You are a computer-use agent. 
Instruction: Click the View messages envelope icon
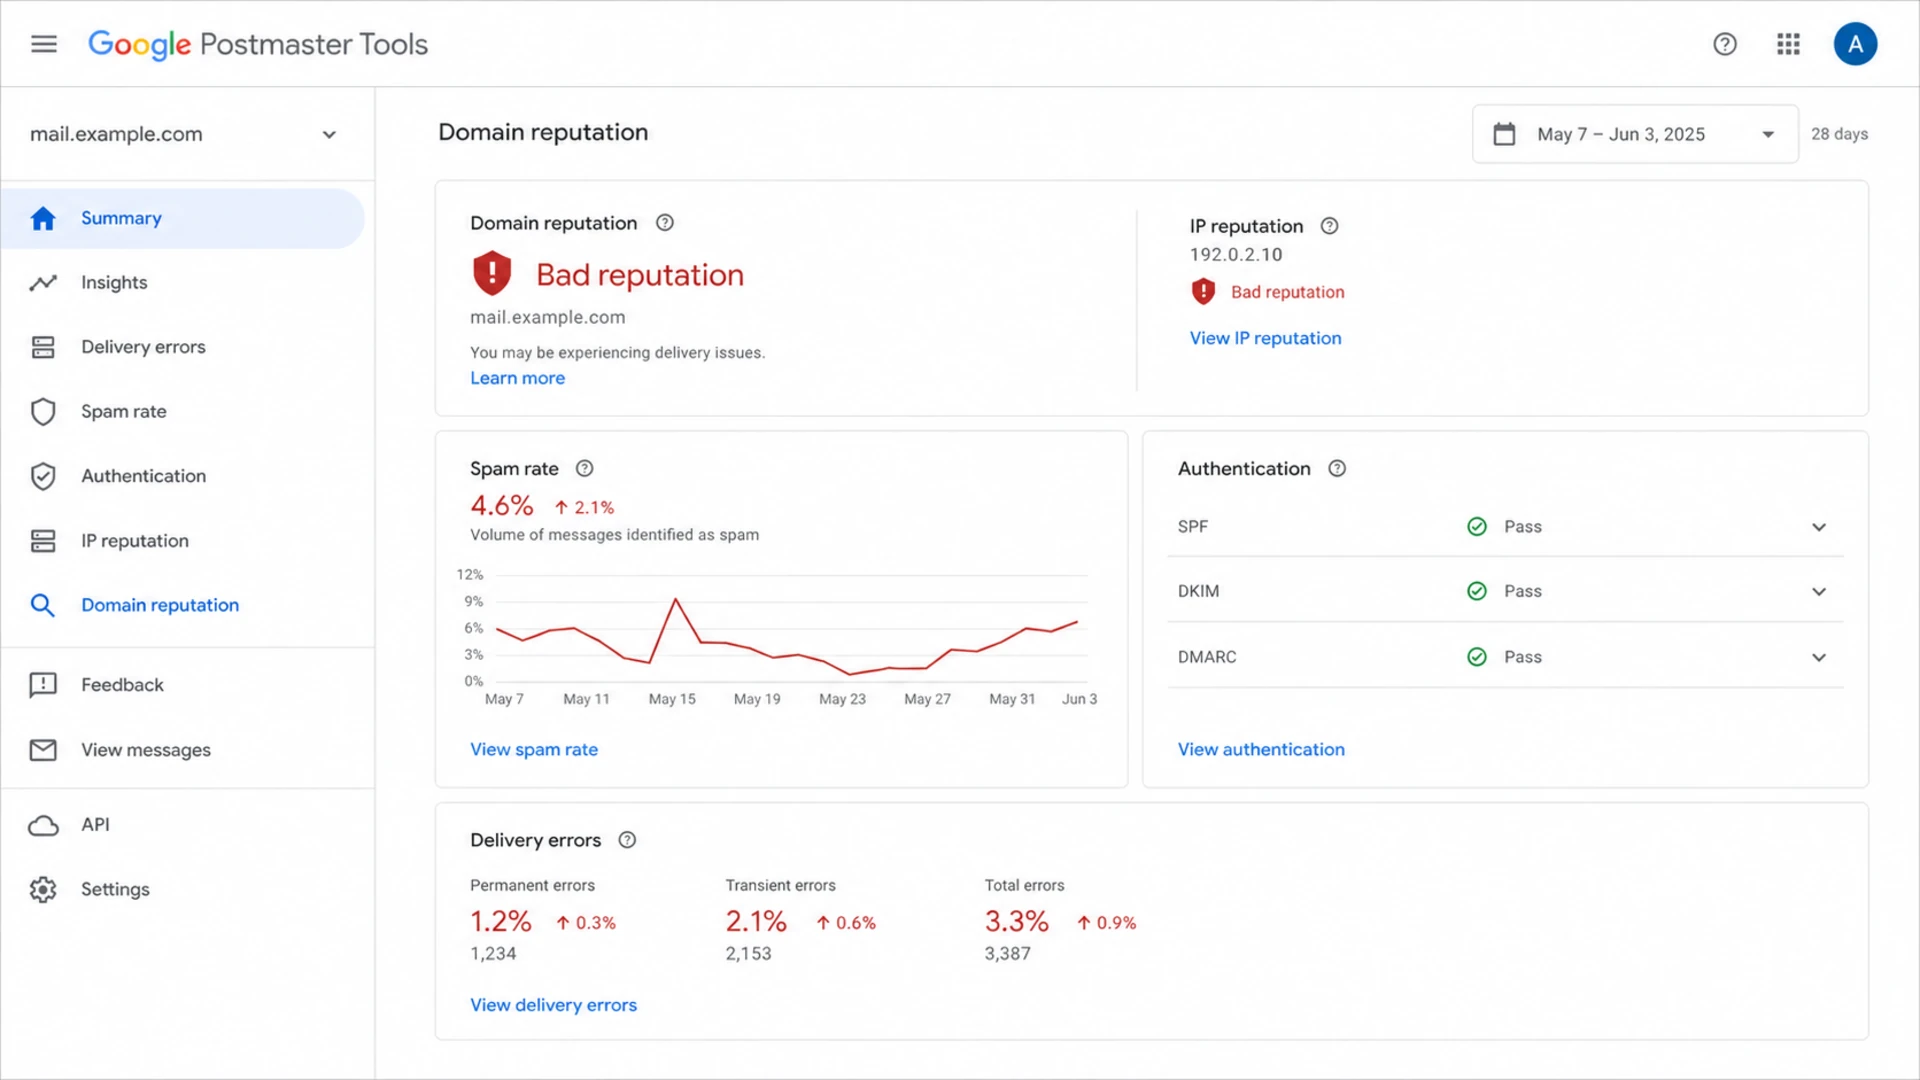(43, 750)
